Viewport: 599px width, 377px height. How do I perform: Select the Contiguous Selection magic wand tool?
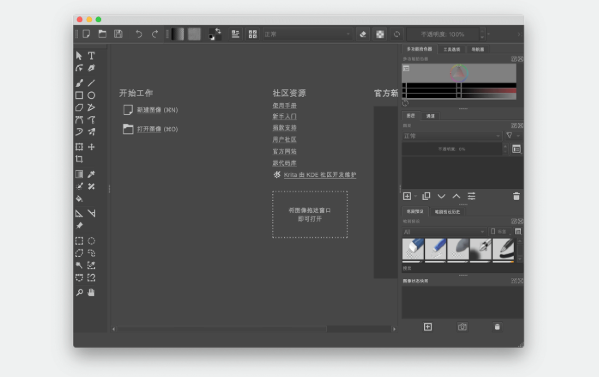pyautogui.click(x=79, y=265)
